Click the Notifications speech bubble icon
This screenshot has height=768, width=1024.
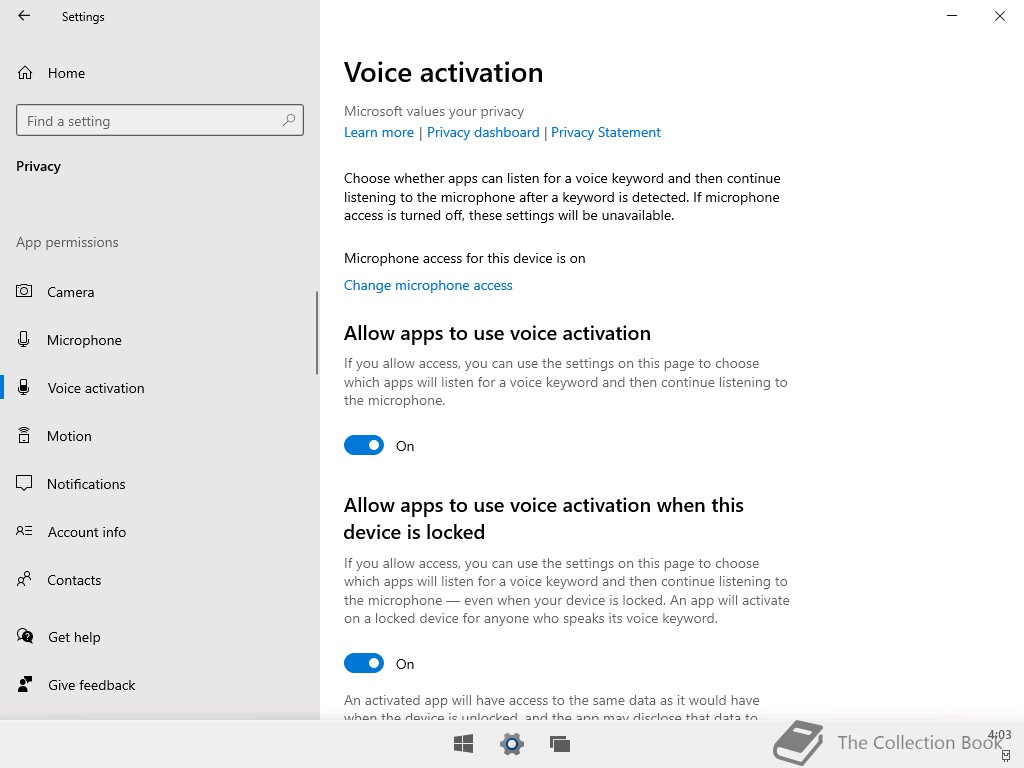[x=24, y=483]
